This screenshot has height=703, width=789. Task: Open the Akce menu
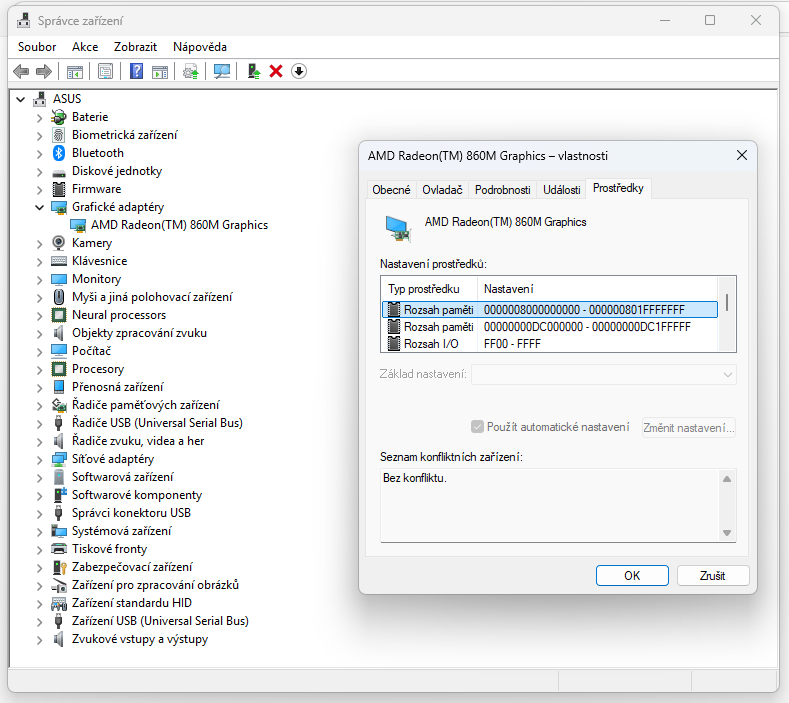point(85,47)
